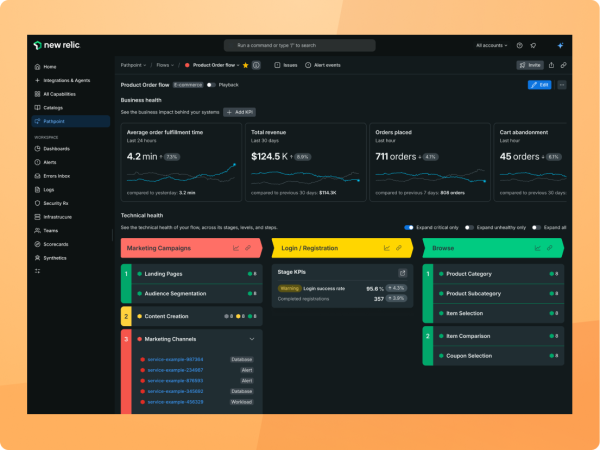This screenshot has width=600, height=450.
Task: Expand the Audience Segmentation step
Action: click(x=197, y=293)
